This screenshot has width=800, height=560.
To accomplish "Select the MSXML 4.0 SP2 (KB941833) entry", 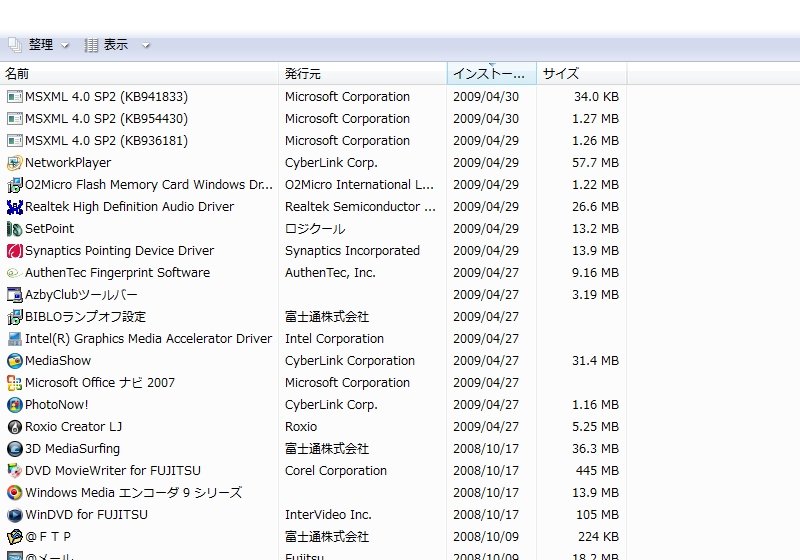I will tap(106, 97).
